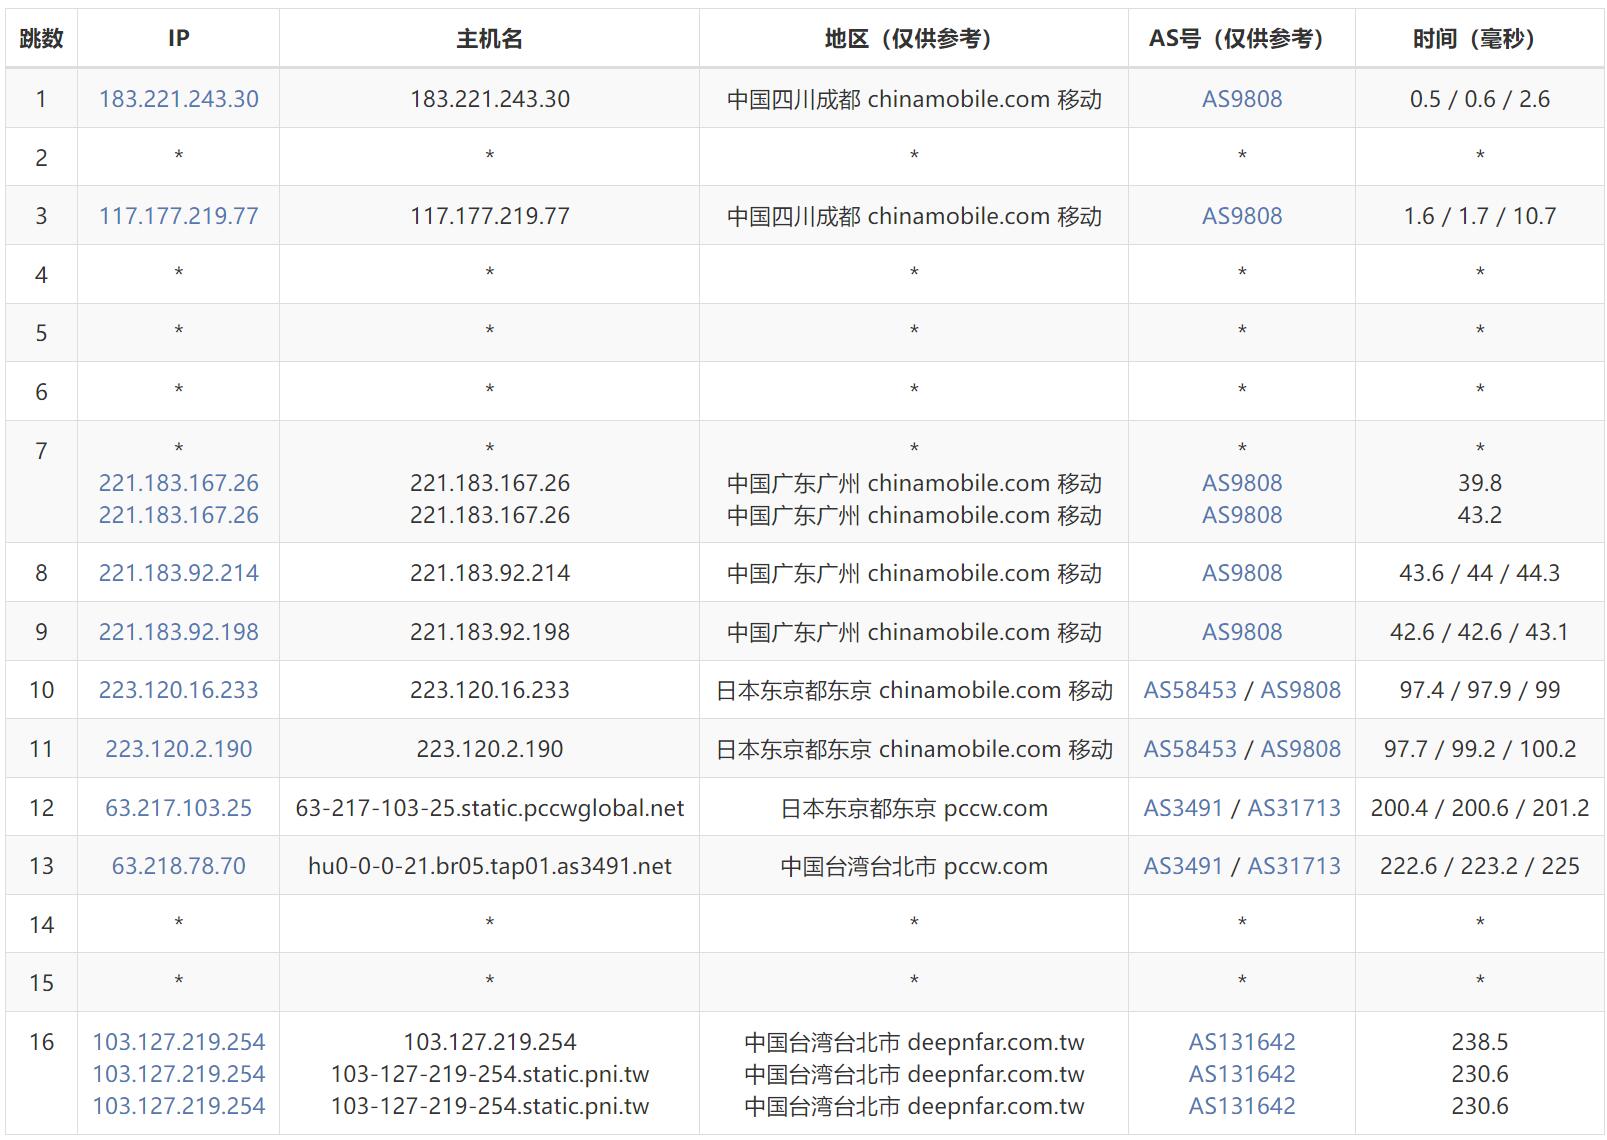Select region 中国台湾台北市 pccw.com
The width and height of the screenshot is (1607, 1140).
(914, 866)
